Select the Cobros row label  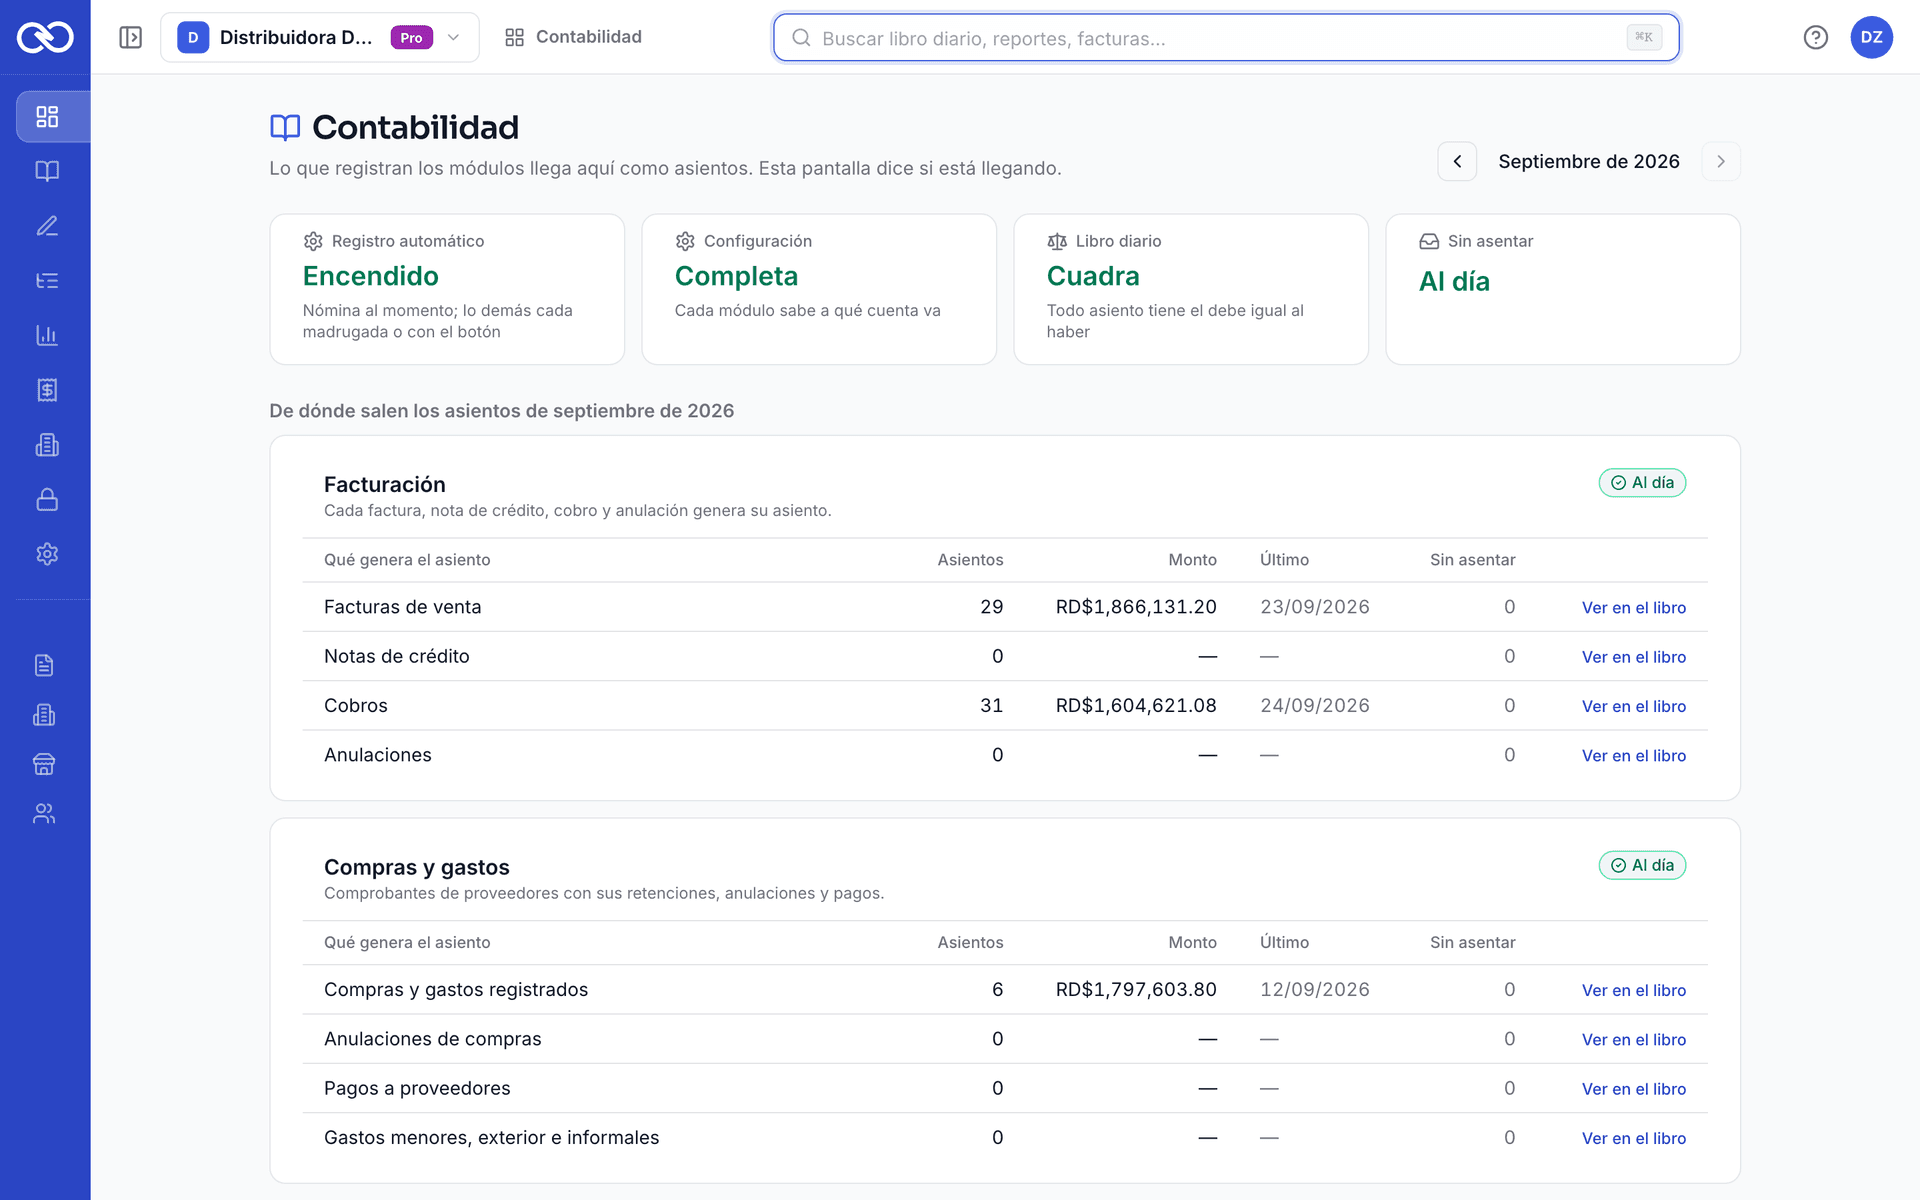click(356, 705)
